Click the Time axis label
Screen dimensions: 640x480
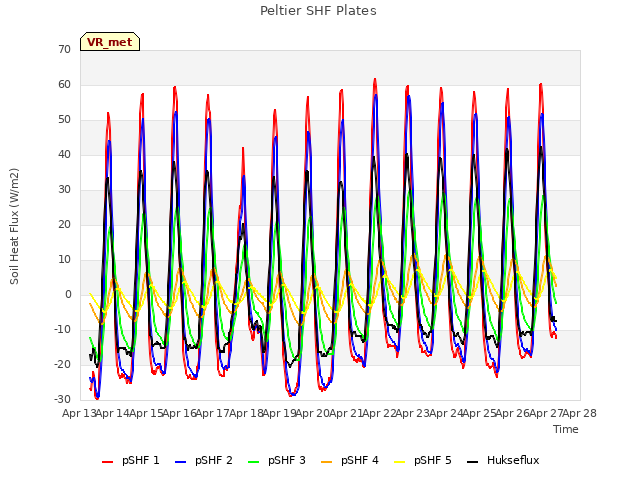(566, 429)
